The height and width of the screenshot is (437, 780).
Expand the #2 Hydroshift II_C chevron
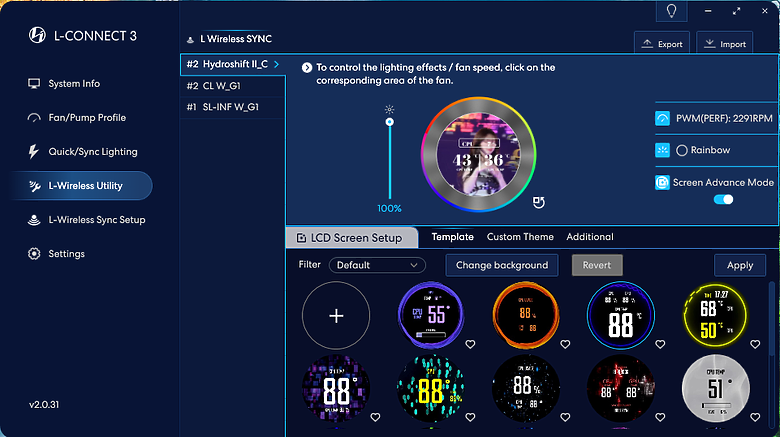(277, 64)
